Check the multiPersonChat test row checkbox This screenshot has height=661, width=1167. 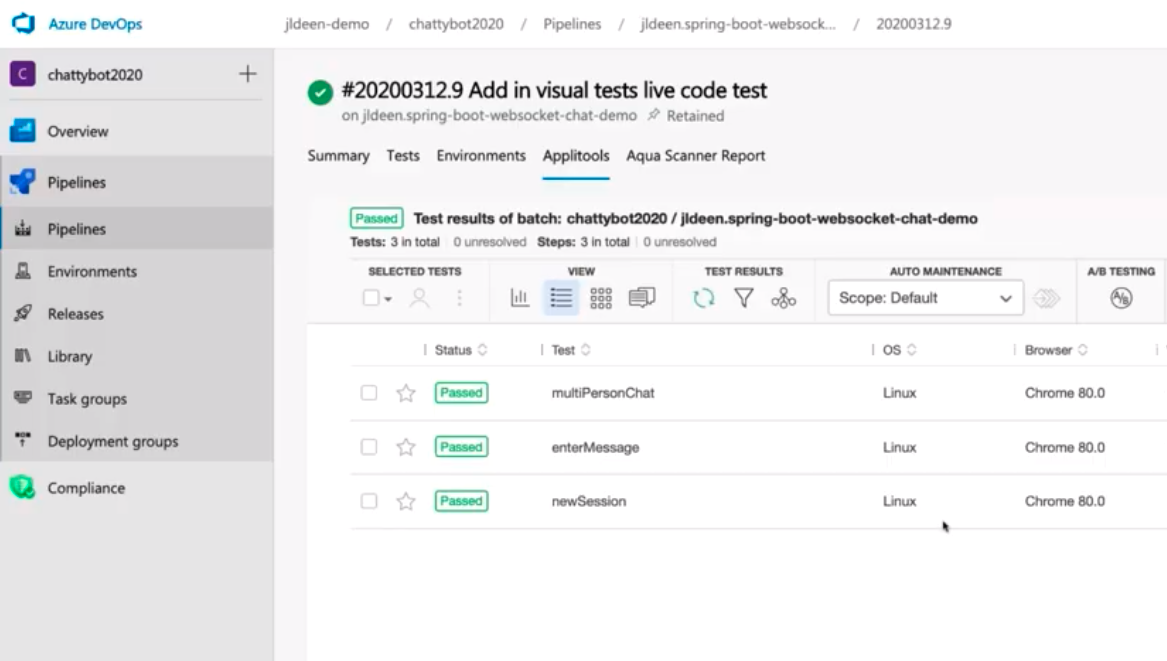click(x=367, y=393)
